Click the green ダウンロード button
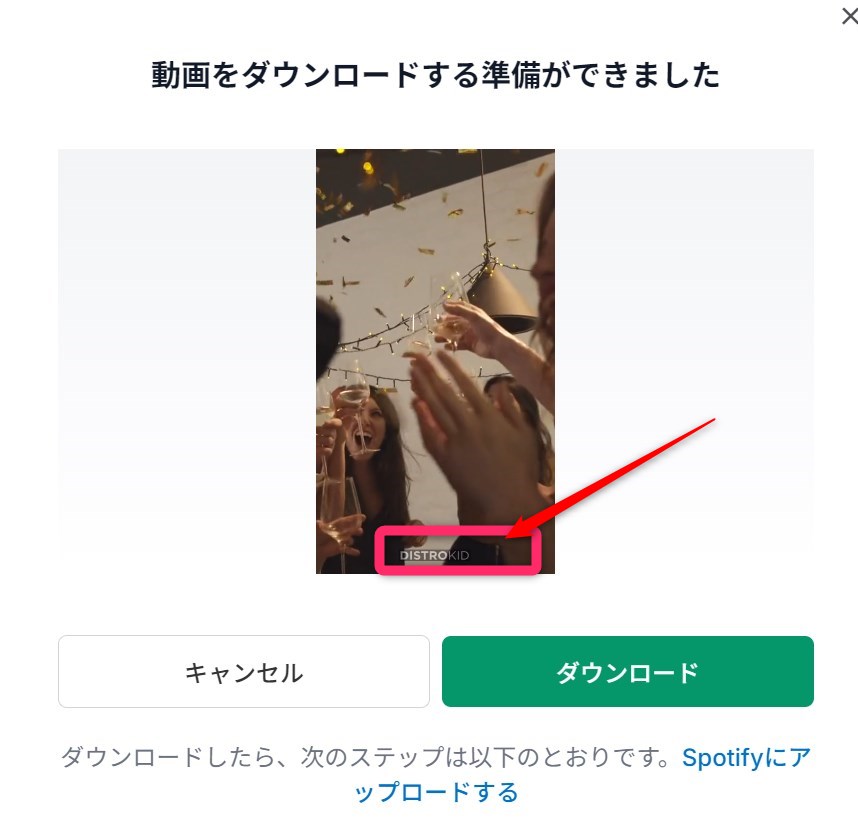 [628, 671]
